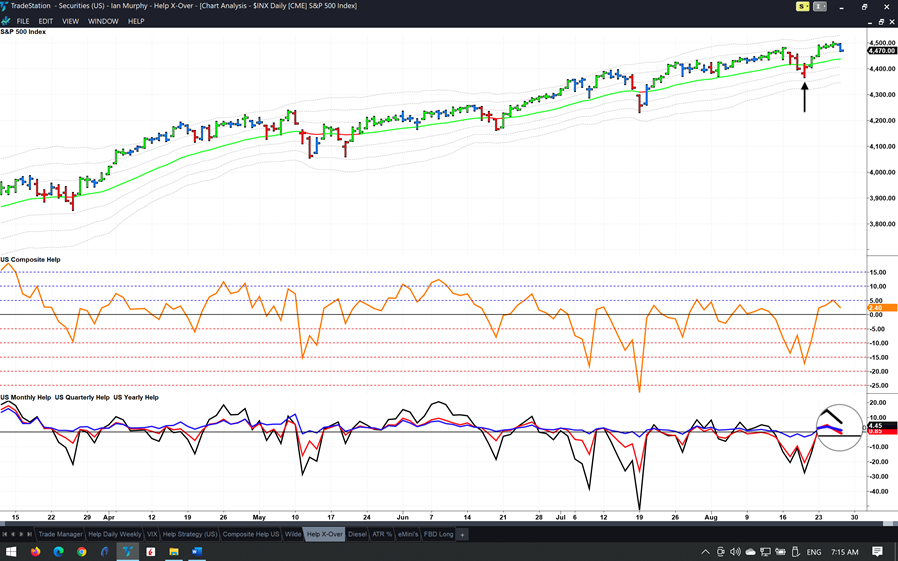Open the HELP menu
Screen dimensions: 898x561
(136, 21)
